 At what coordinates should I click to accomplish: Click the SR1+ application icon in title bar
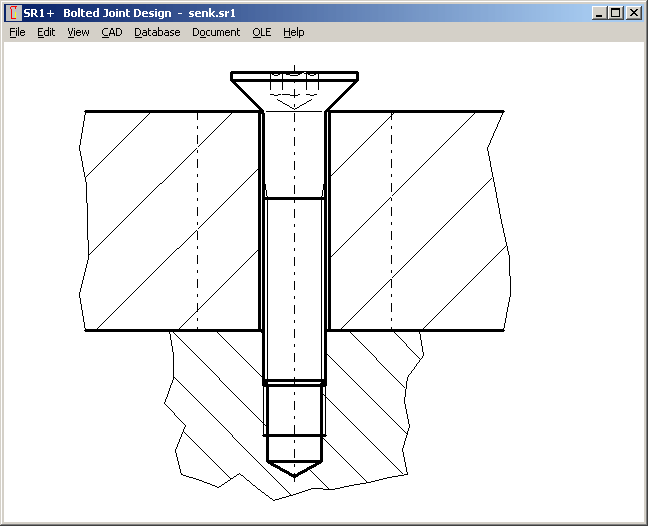point(13,13)
